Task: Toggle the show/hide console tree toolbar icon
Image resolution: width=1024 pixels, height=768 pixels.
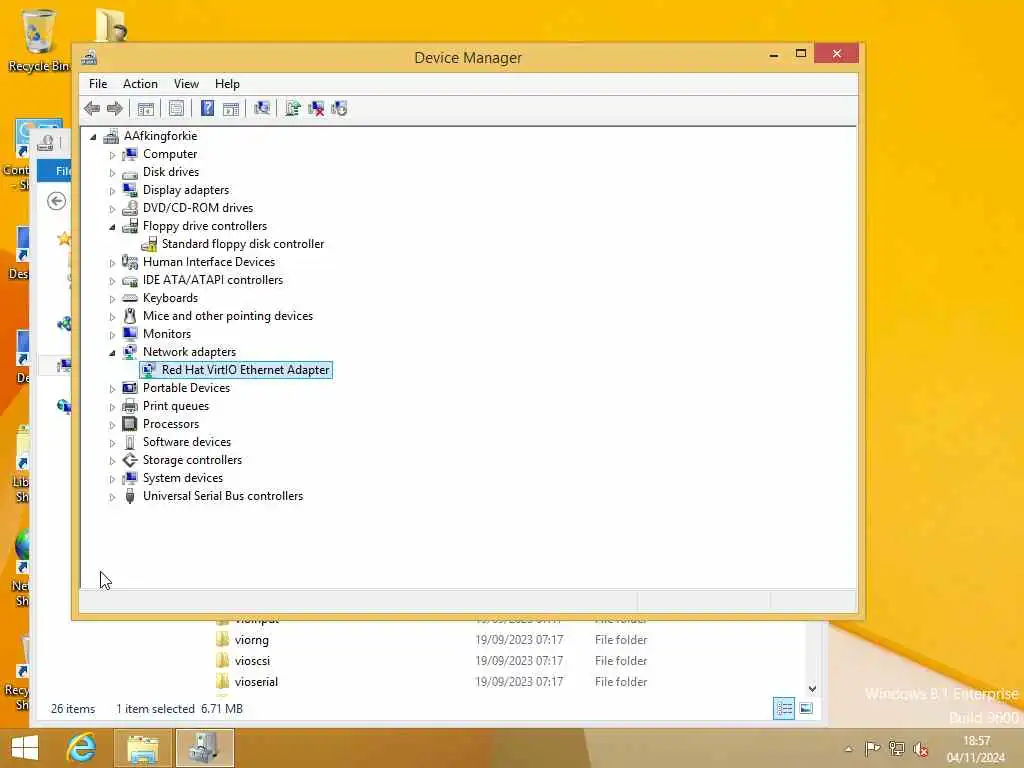Action: 146,108
